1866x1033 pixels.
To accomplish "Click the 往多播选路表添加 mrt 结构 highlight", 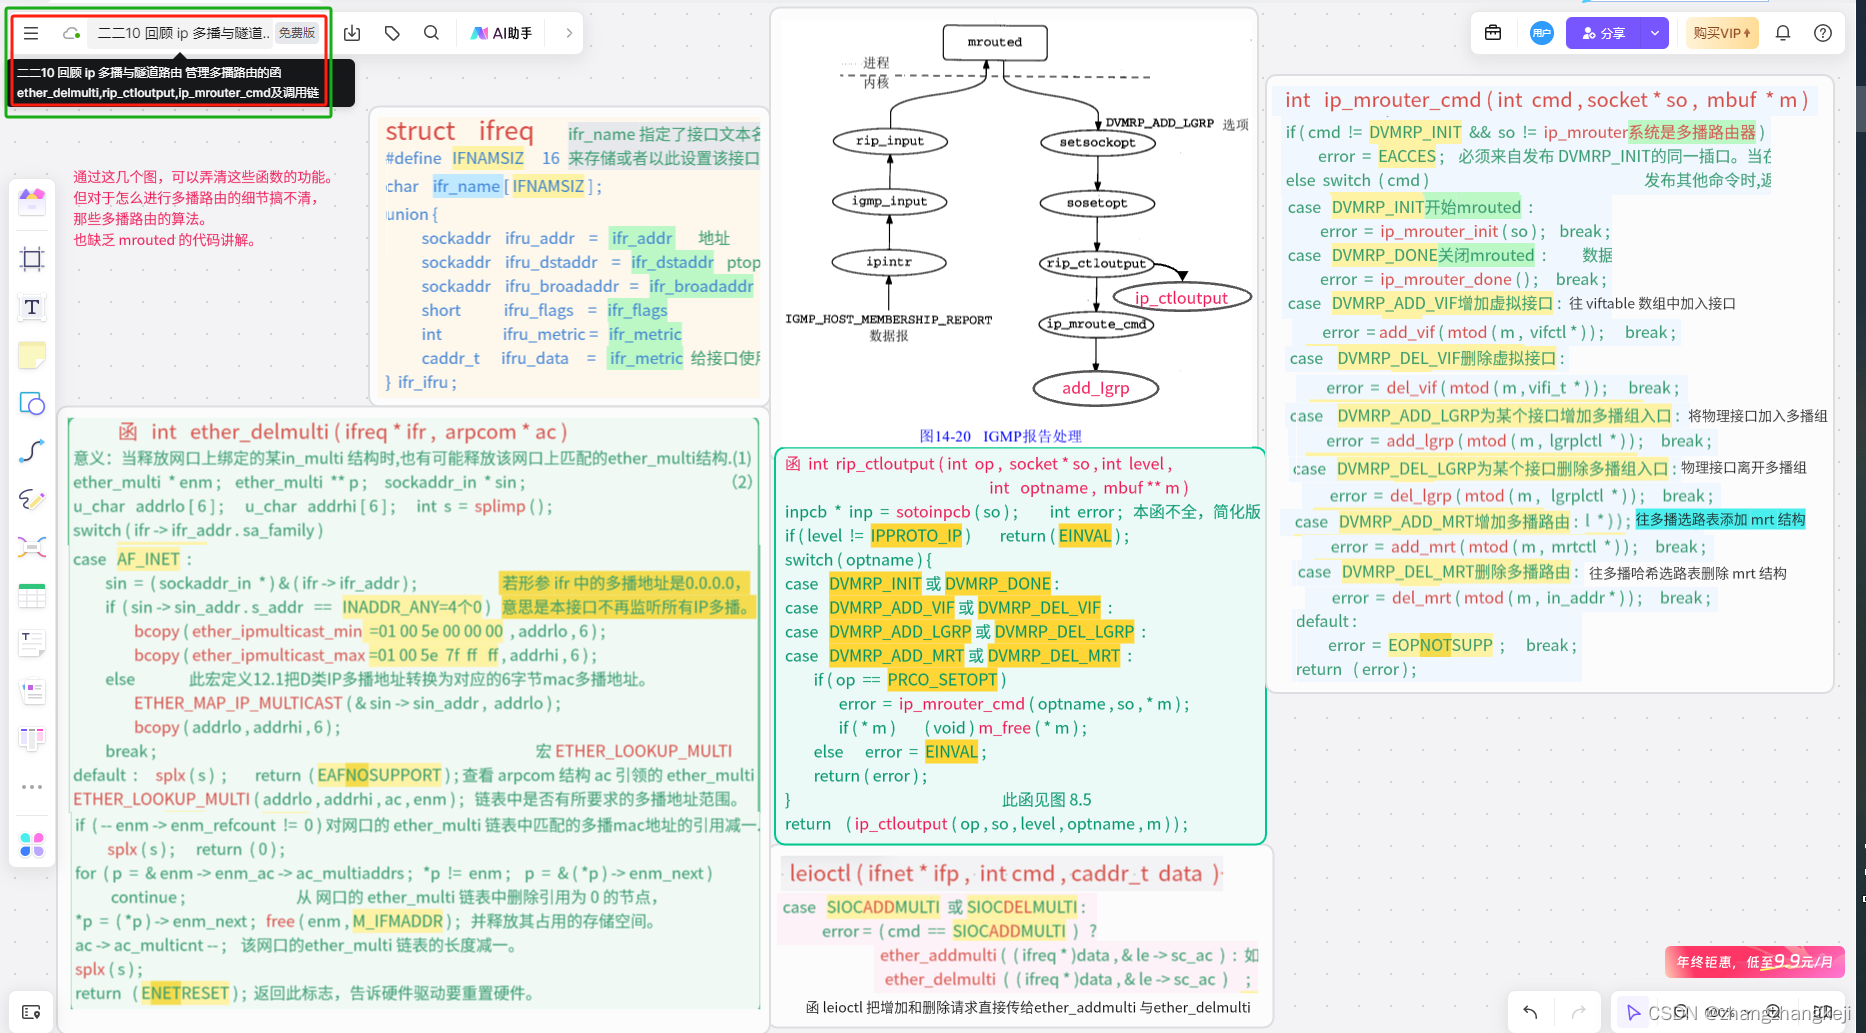I will tap(1720, 519).
